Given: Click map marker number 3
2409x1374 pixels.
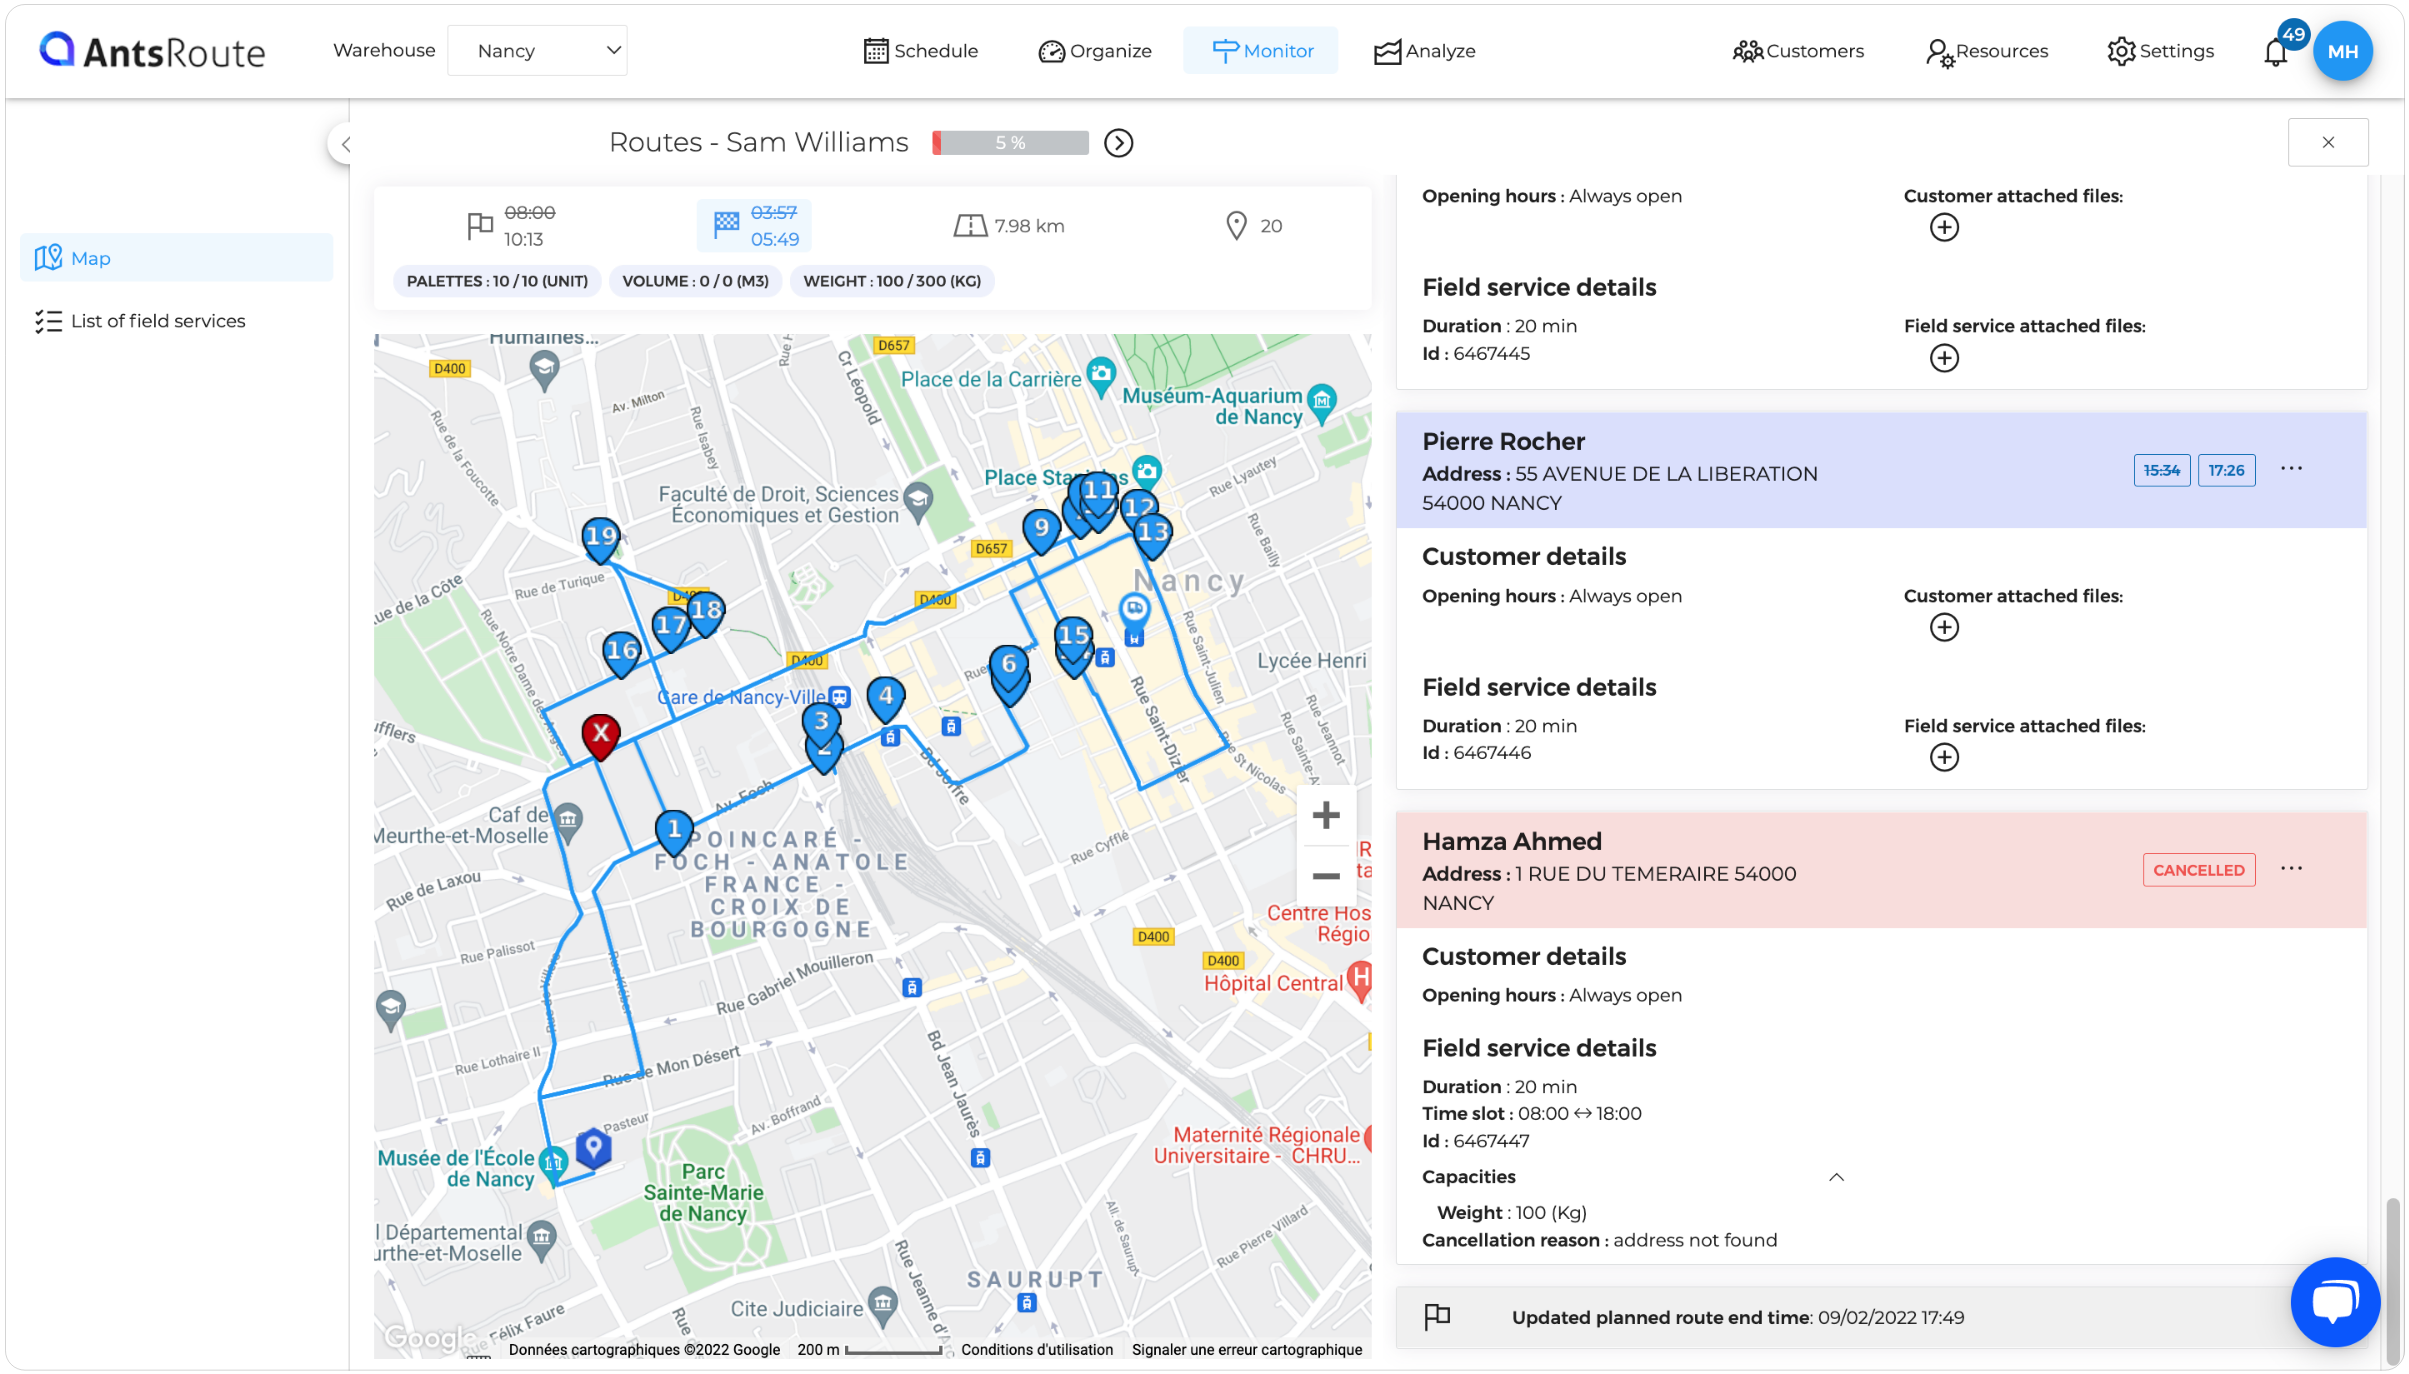Looking at the screenshot, I should [x=821, y=724].
